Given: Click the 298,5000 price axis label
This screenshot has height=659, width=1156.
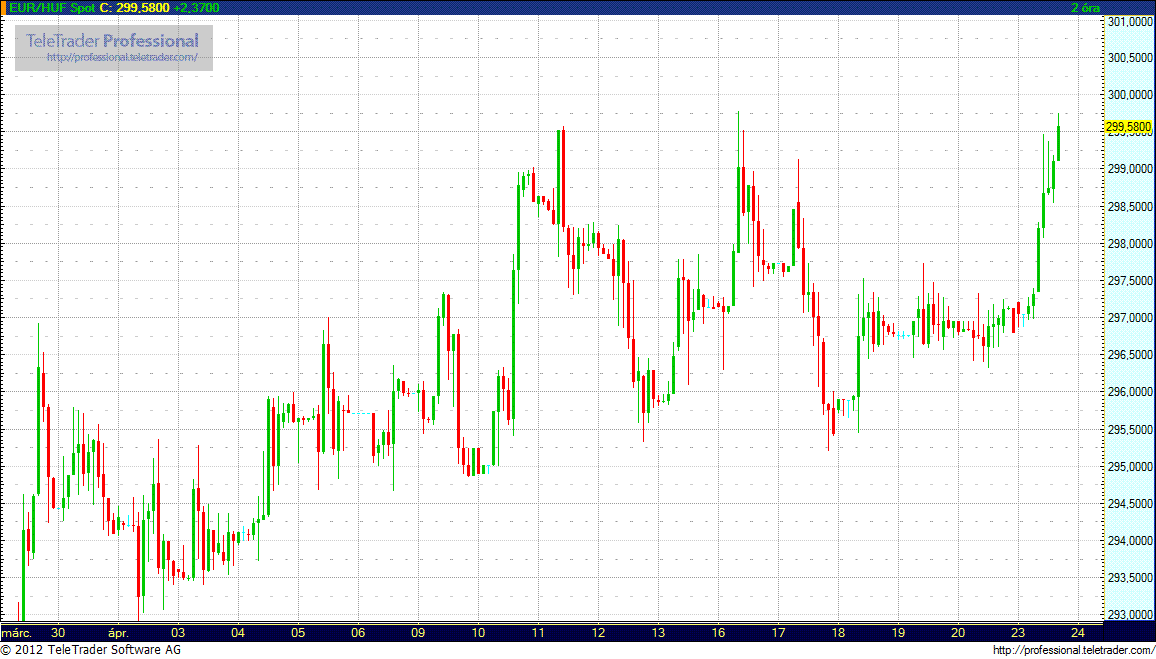Looking at the screenshot, I should (x=1131, y=206).
